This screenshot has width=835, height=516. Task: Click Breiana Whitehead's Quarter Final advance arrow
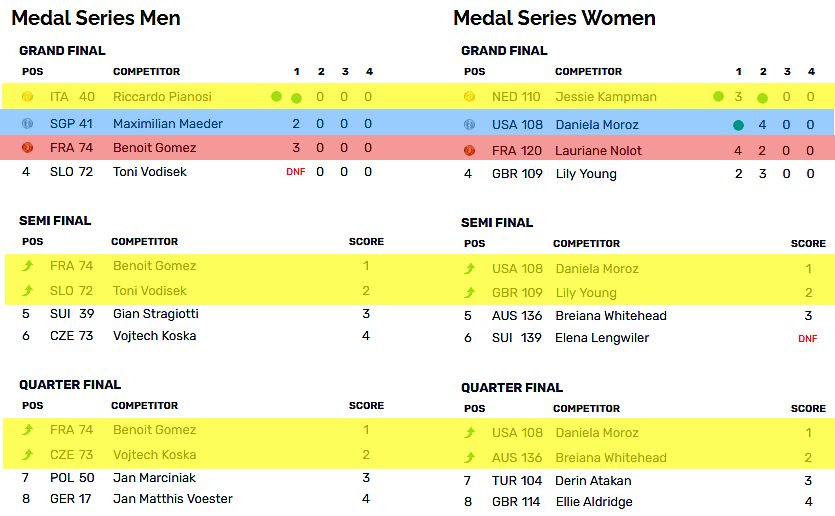click(x=468, y=458)
